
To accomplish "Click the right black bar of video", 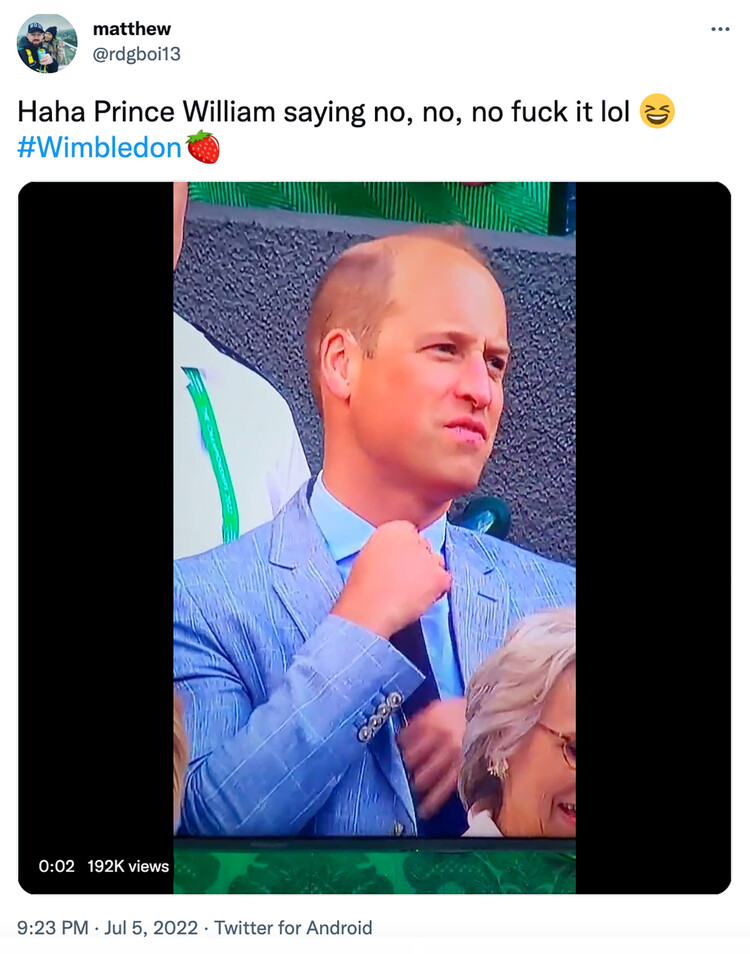I will (x=653, y=538).
